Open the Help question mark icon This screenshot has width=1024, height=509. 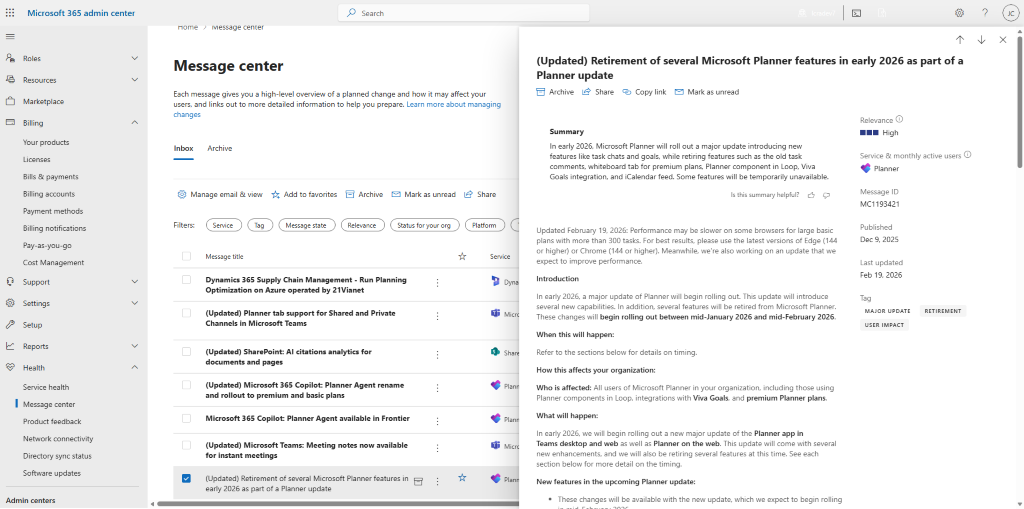click(985, 12)
